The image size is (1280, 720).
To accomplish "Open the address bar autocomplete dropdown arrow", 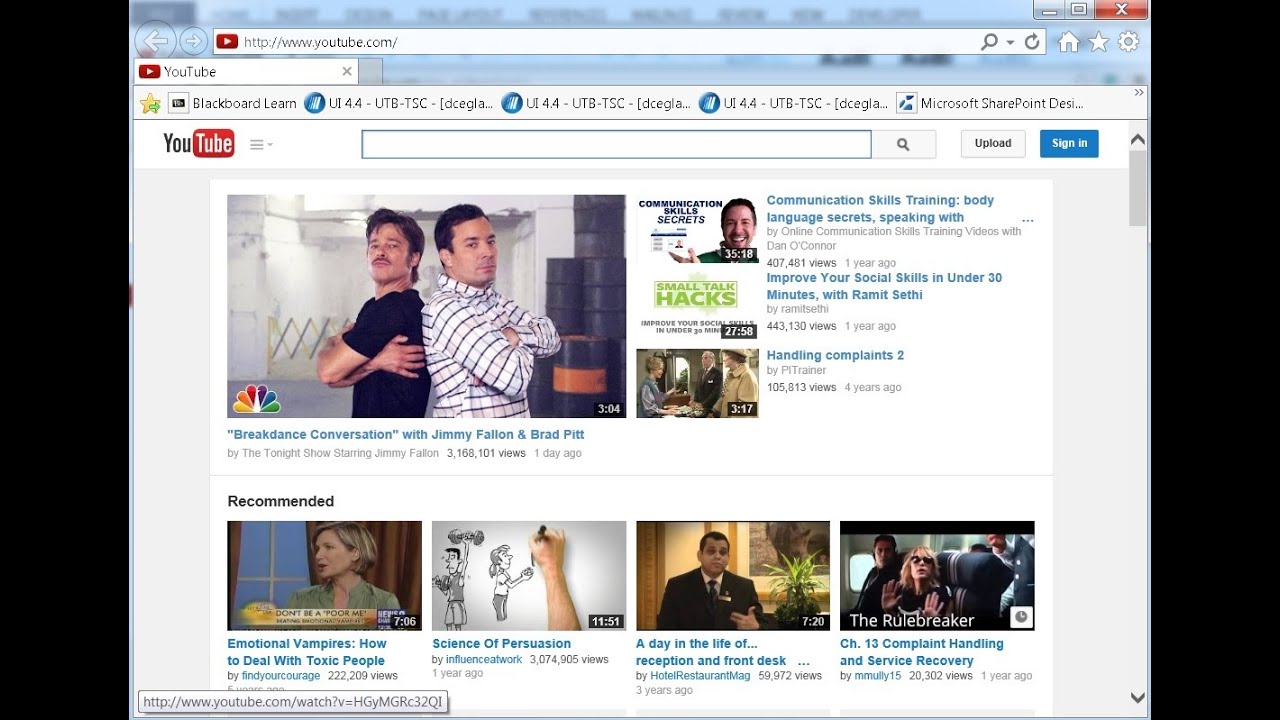I will (x=1010, y=42).
